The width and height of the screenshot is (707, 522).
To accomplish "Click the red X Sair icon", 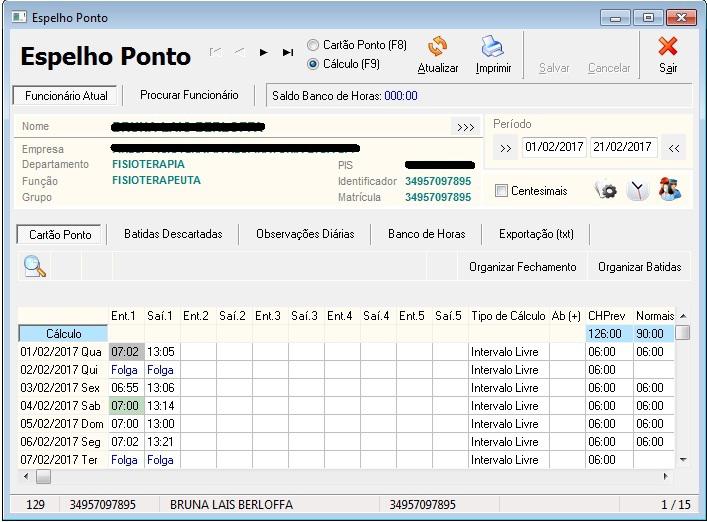I will tap(668, 48).
